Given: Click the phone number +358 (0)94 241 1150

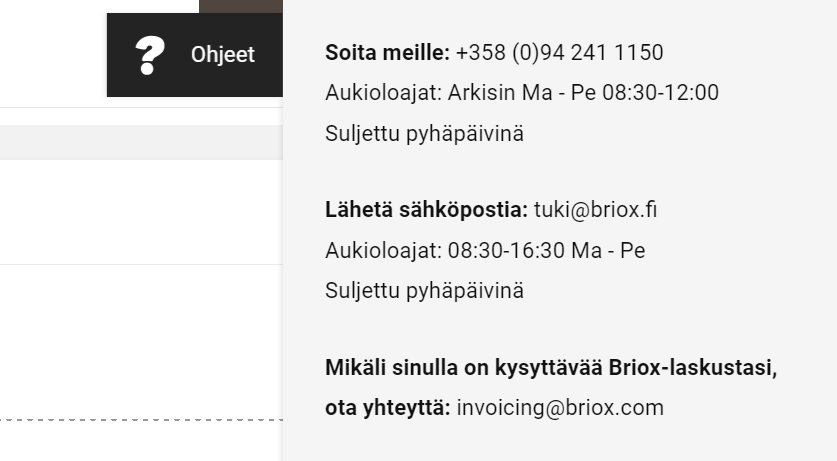Looking at the screenshot, I should [x=559, y=52].
